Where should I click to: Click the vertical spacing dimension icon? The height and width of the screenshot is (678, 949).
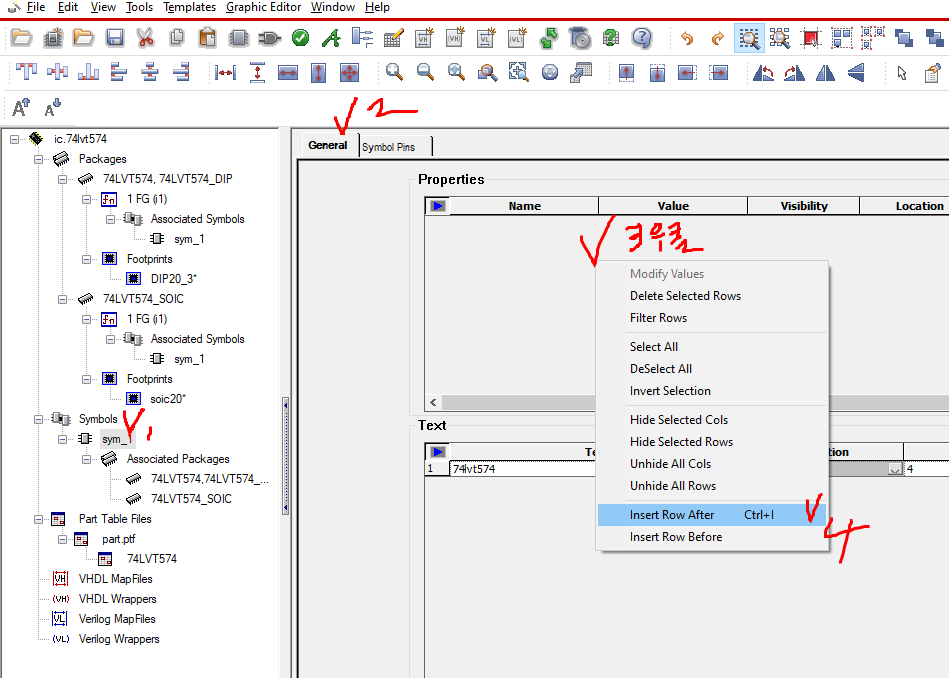tap(257, 73)
